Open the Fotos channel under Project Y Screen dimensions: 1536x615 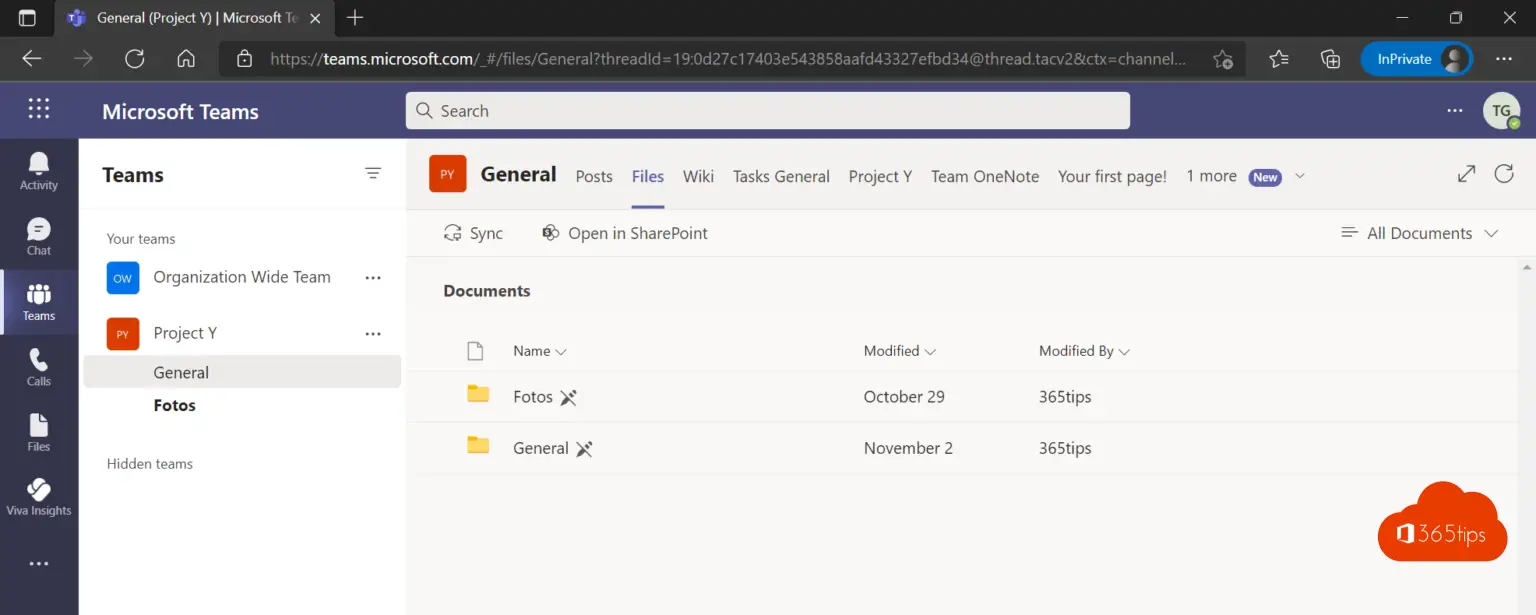(x=174, y=405)
